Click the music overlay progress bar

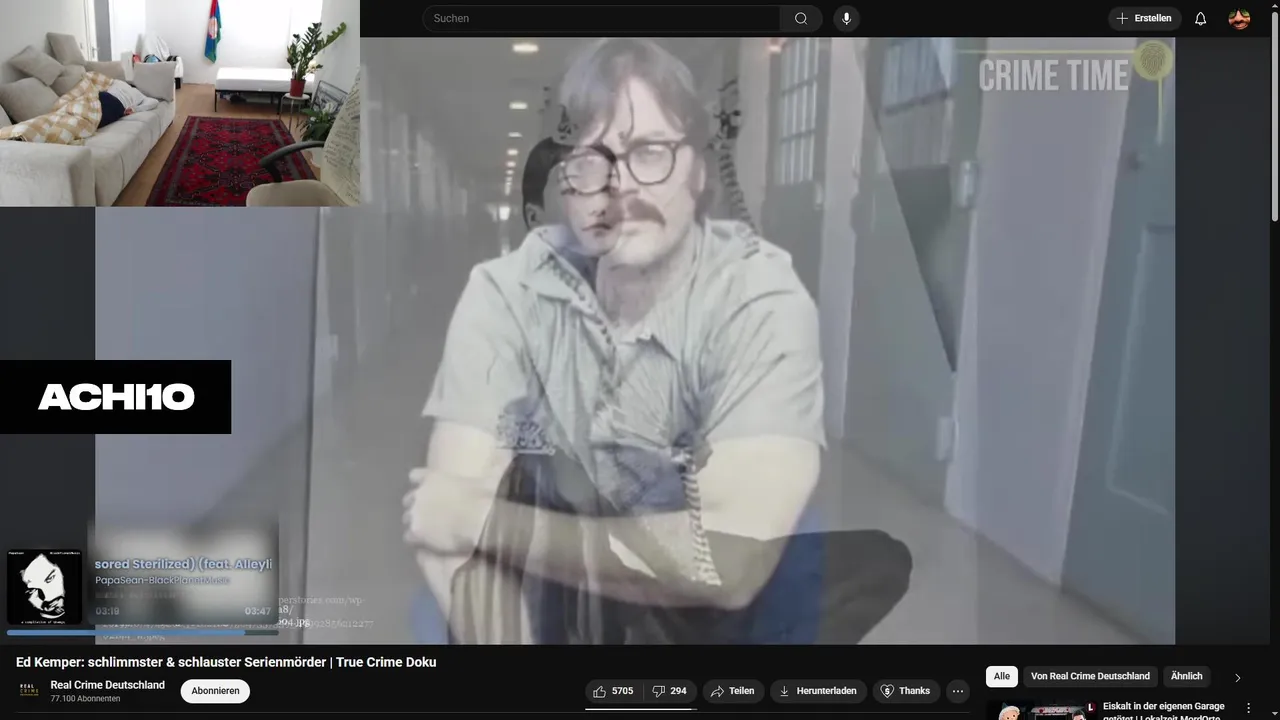pos(143,632)
